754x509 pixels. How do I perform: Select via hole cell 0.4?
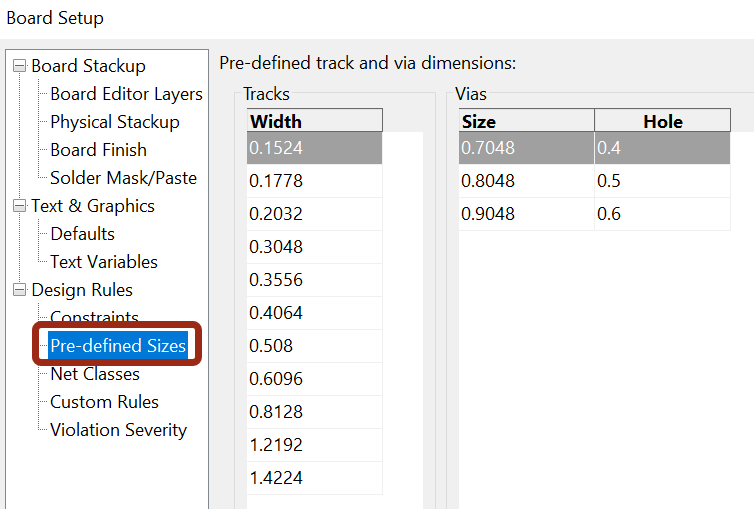pos(663,148)
